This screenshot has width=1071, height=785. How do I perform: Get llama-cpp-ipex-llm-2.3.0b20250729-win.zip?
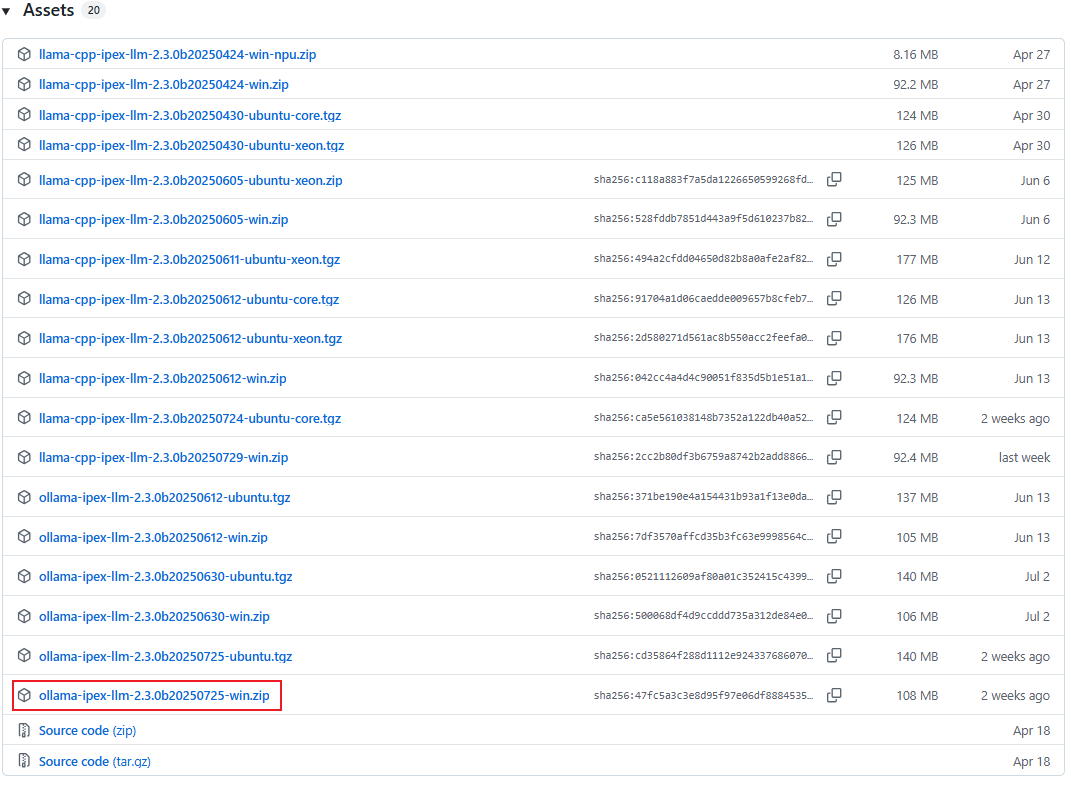(163, 458)
